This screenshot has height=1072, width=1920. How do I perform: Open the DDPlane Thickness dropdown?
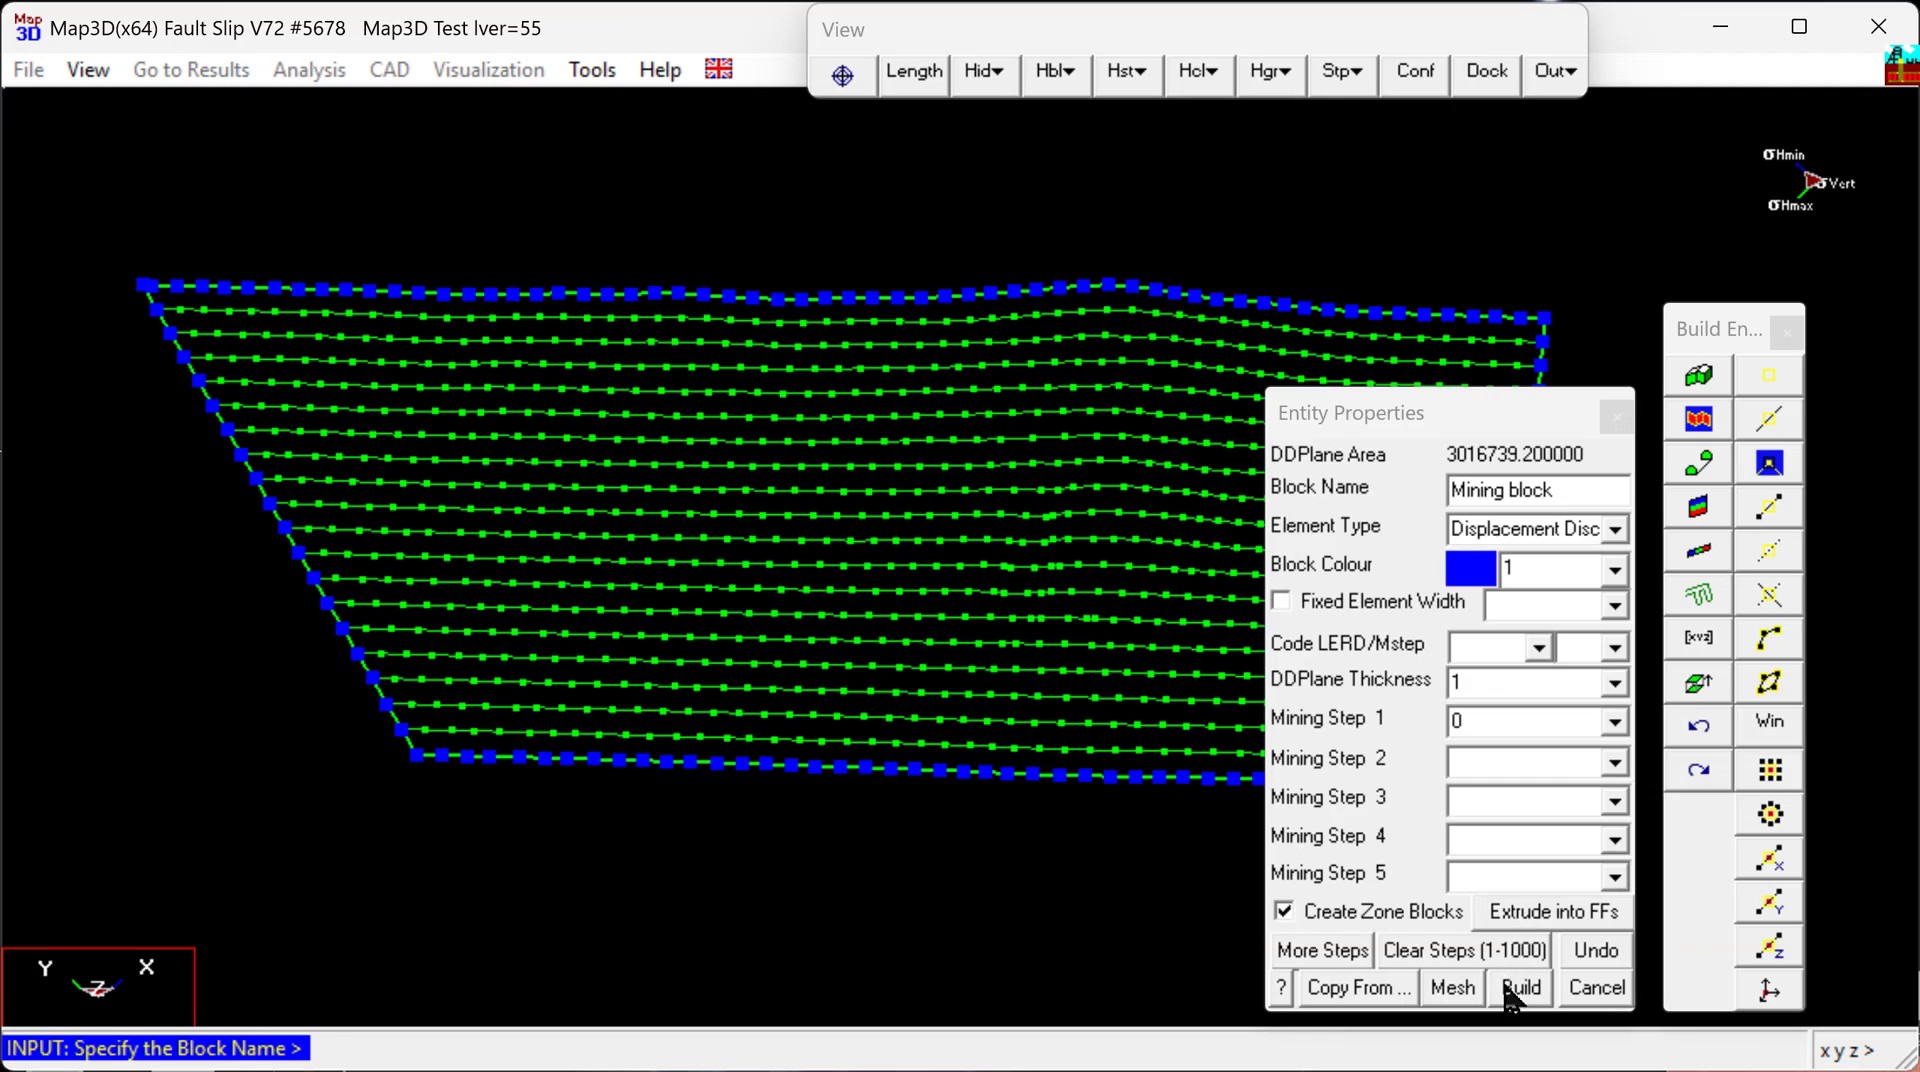pyautogui.click(x=1615, y=684)
